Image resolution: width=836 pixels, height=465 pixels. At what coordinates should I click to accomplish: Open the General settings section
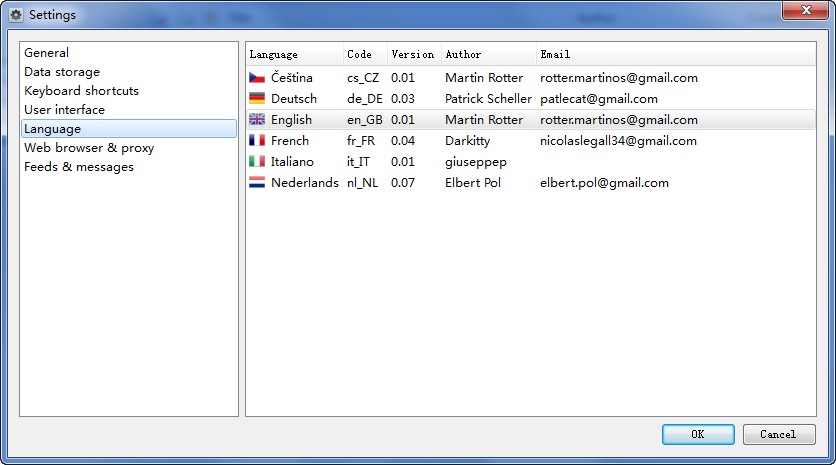pos(128,53)
